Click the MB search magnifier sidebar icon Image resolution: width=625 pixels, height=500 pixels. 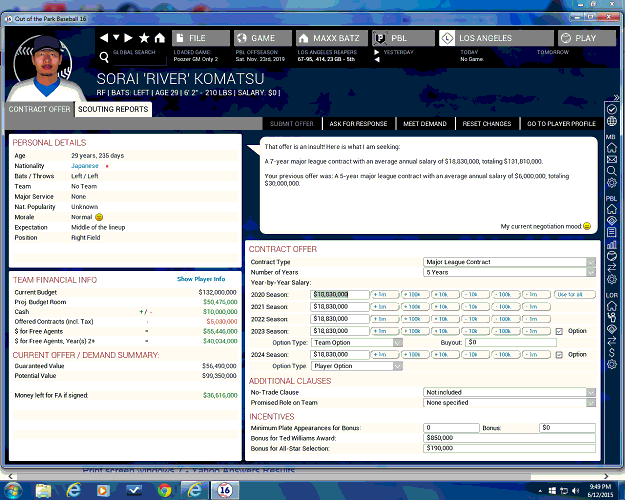(x=611, y=171)
